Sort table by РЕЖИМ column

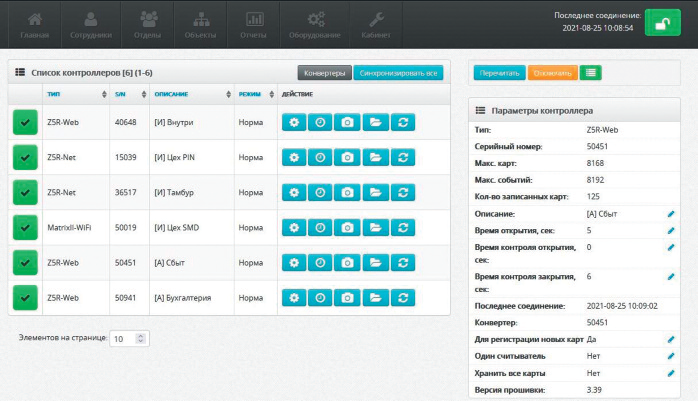[256, 94]
